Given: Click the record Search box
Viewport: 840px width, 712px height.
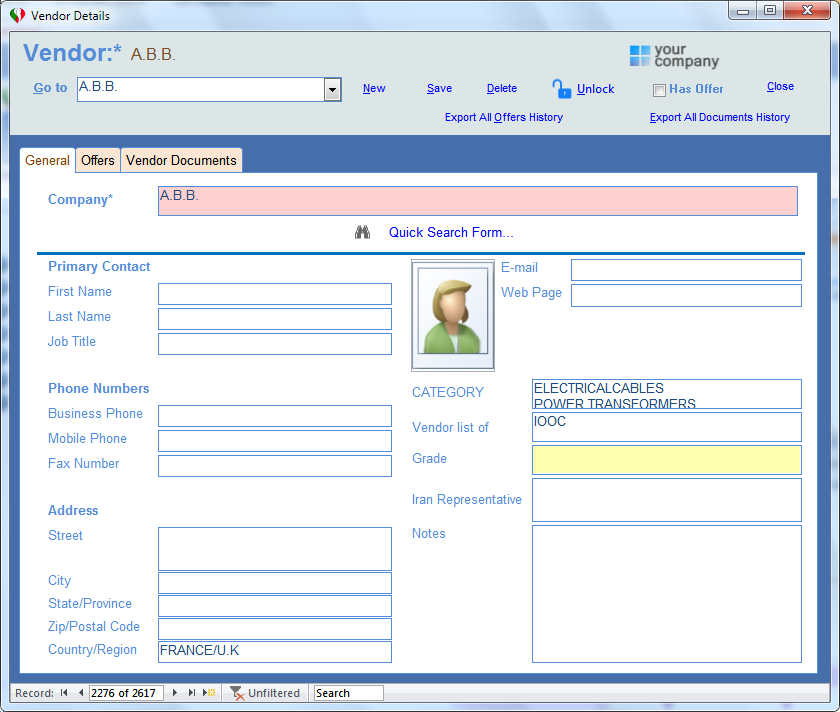Looking at the screenshot, I should coord(348,693).
